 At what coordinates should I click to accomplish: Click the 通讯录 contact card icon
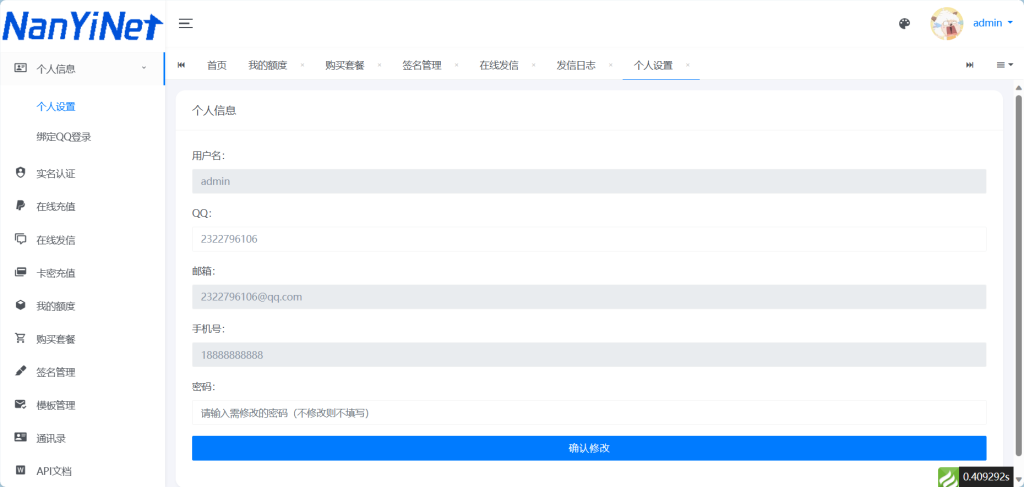pos(20,438)
